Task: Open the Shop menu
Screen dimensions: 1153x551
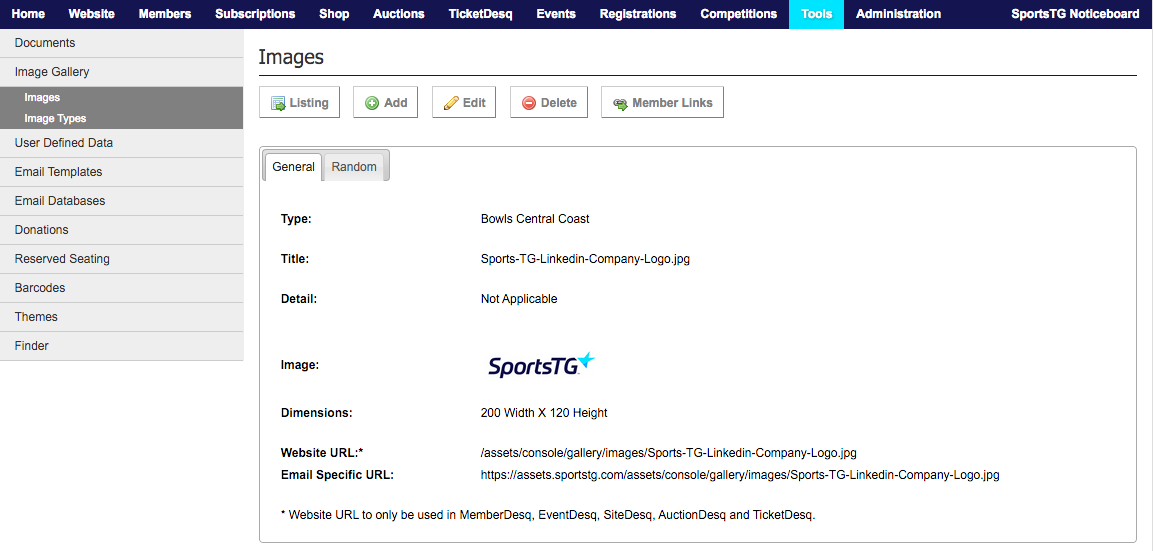Action: (x=334, y=14)
